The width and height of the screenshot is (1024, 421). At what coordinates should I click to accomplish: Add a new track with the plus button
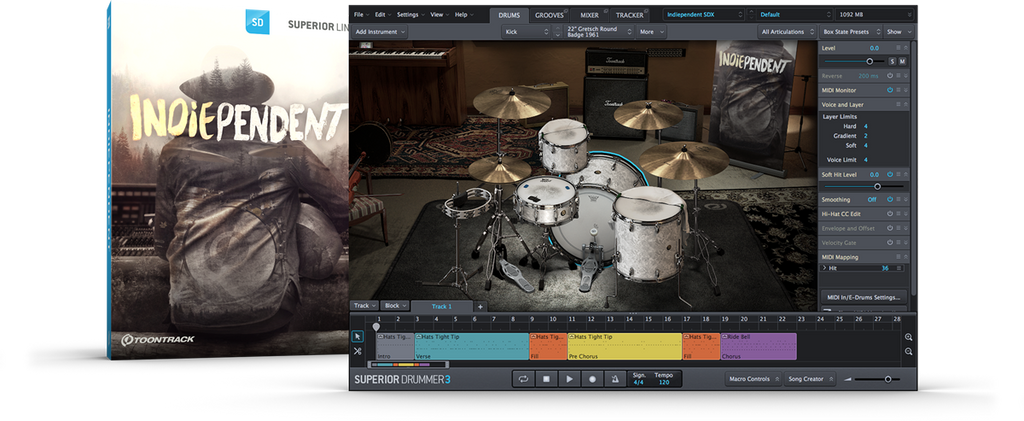click(x=479, y=306)
